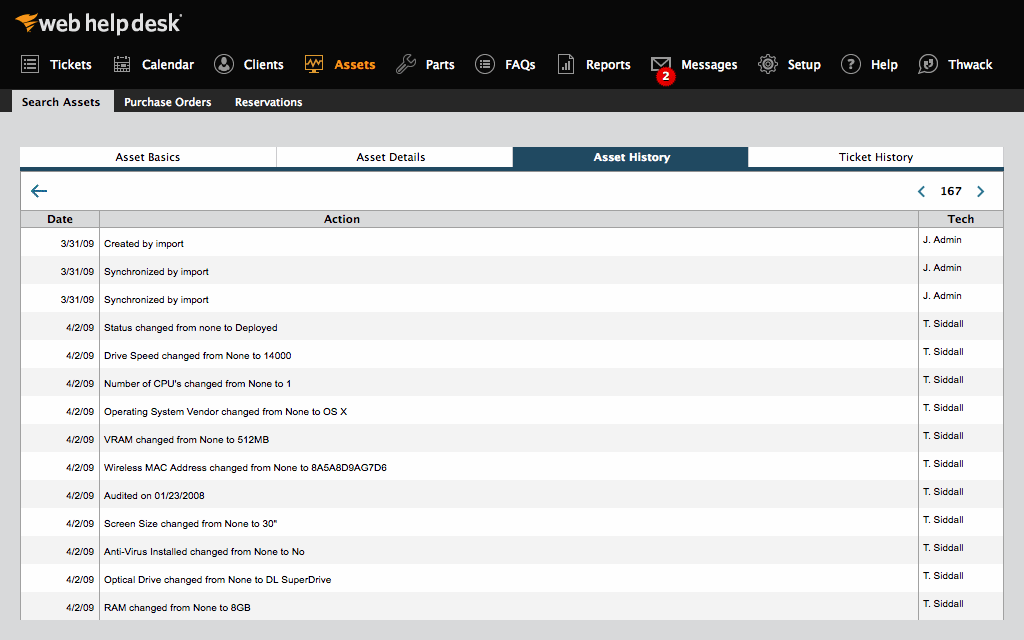Open Setup using the gear icon
The width and height of the screenshot is (1024, 640).
[x=767, y=64]
